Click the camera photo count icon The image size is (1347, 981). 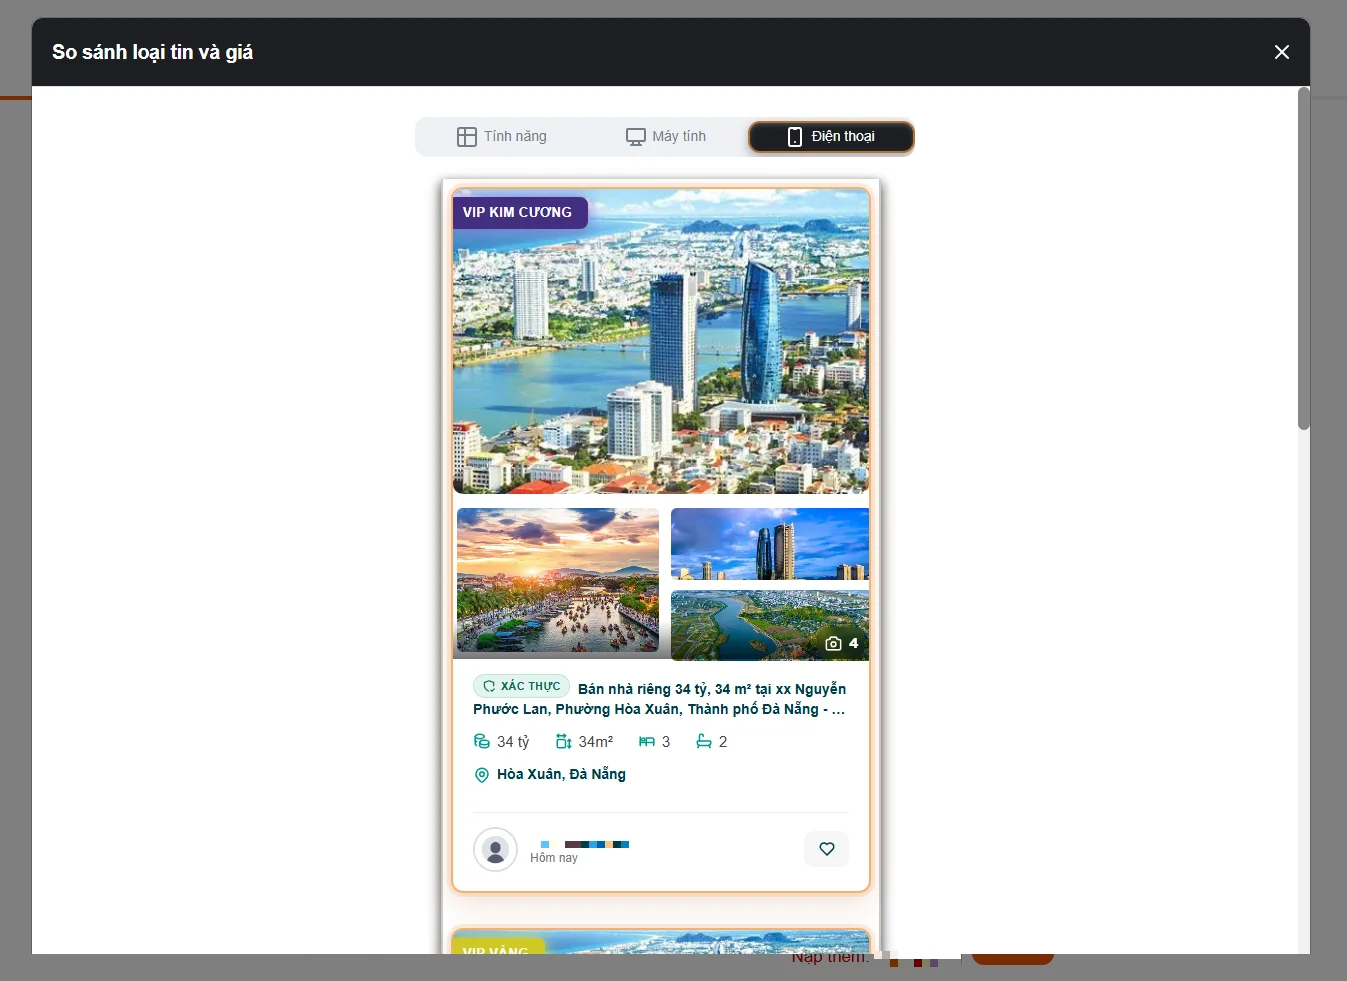click(x=833, y=644)
